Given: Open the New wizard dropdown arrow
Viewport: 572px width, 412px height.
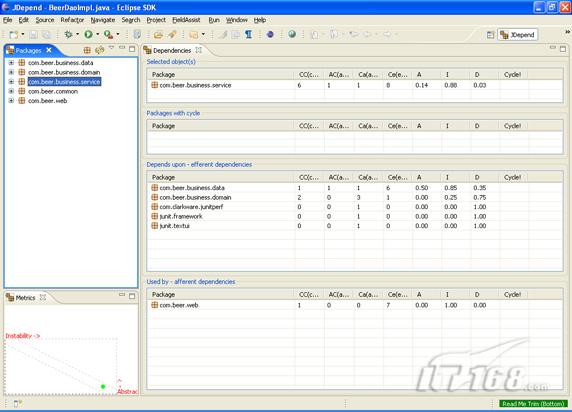Looking at the screenshot, I should point(23,34).
